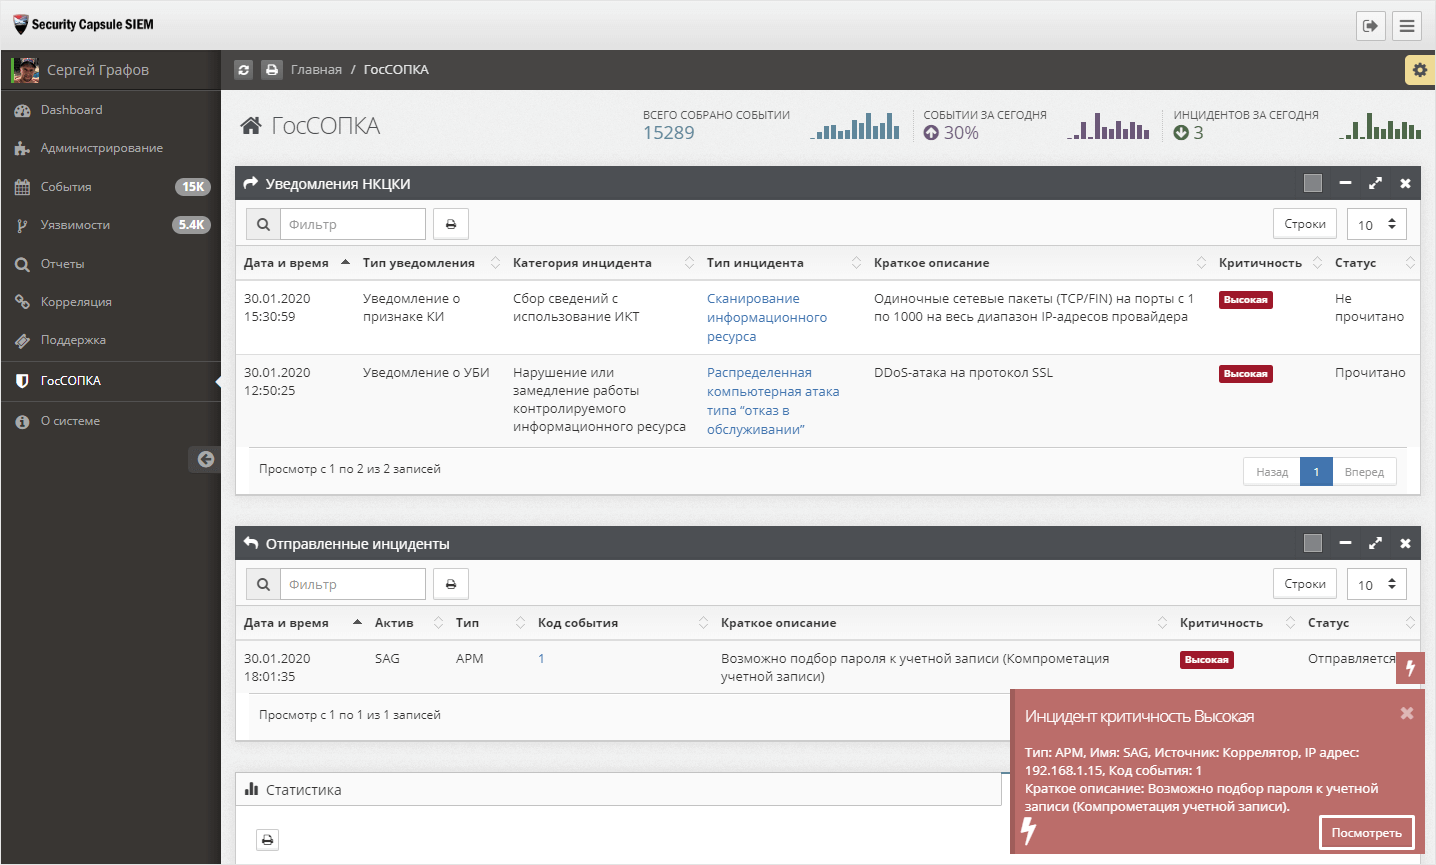The height and width of the screenshot is (865, 1436).
Task: Toggle the gray square in Уведомления НКЦКИ header
Action: click(x=1313, y=183)
